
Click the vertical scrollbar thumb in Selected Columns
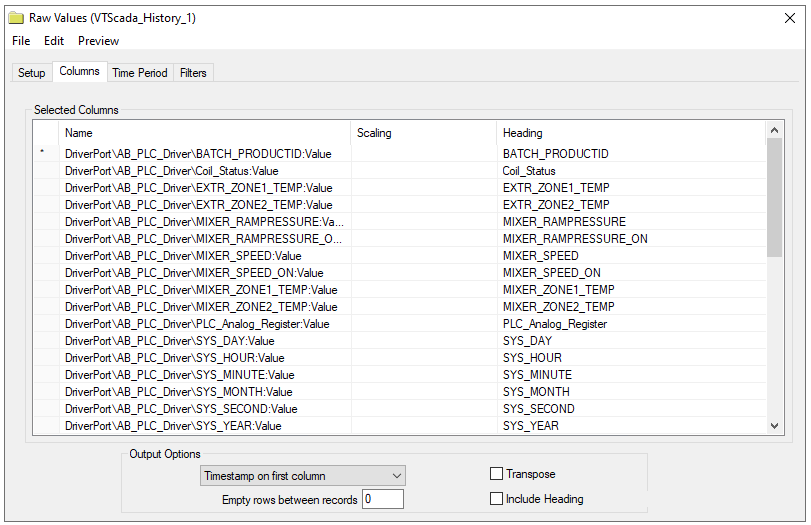[774, 198]
